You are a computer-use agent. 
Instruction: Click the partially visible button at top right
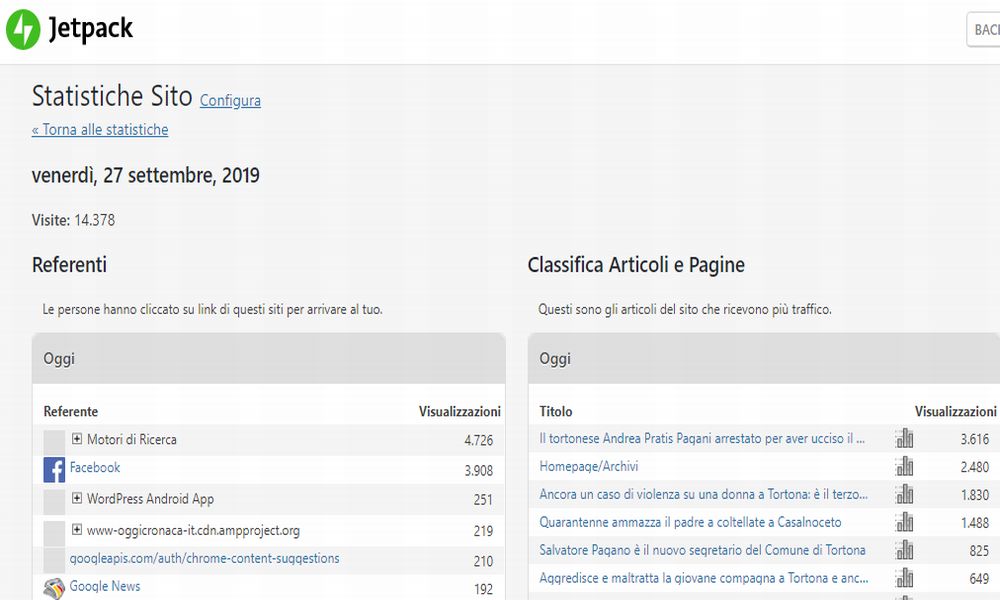[984, 30]
